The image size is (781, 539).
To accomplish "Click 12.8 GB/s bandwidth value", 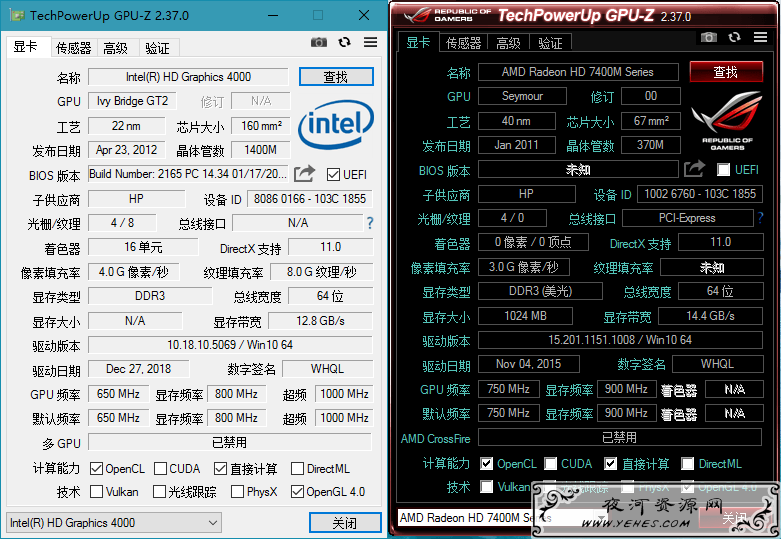I will coord(320,321).
